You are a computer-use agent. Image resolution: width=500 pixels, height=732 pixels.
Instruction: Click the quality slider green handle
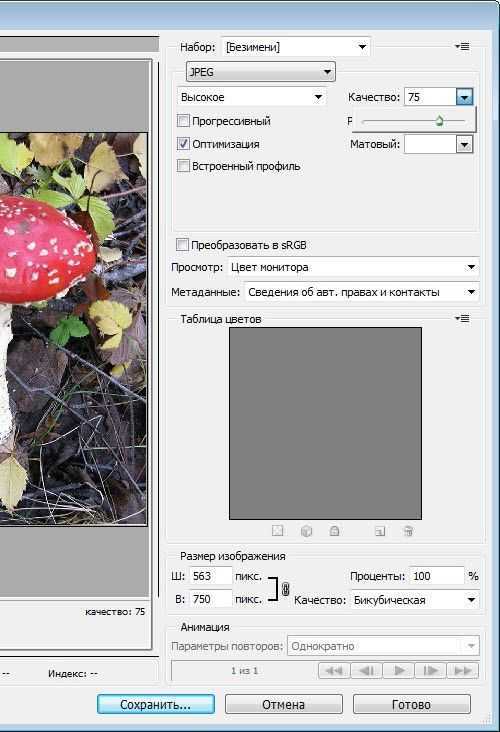439,121
